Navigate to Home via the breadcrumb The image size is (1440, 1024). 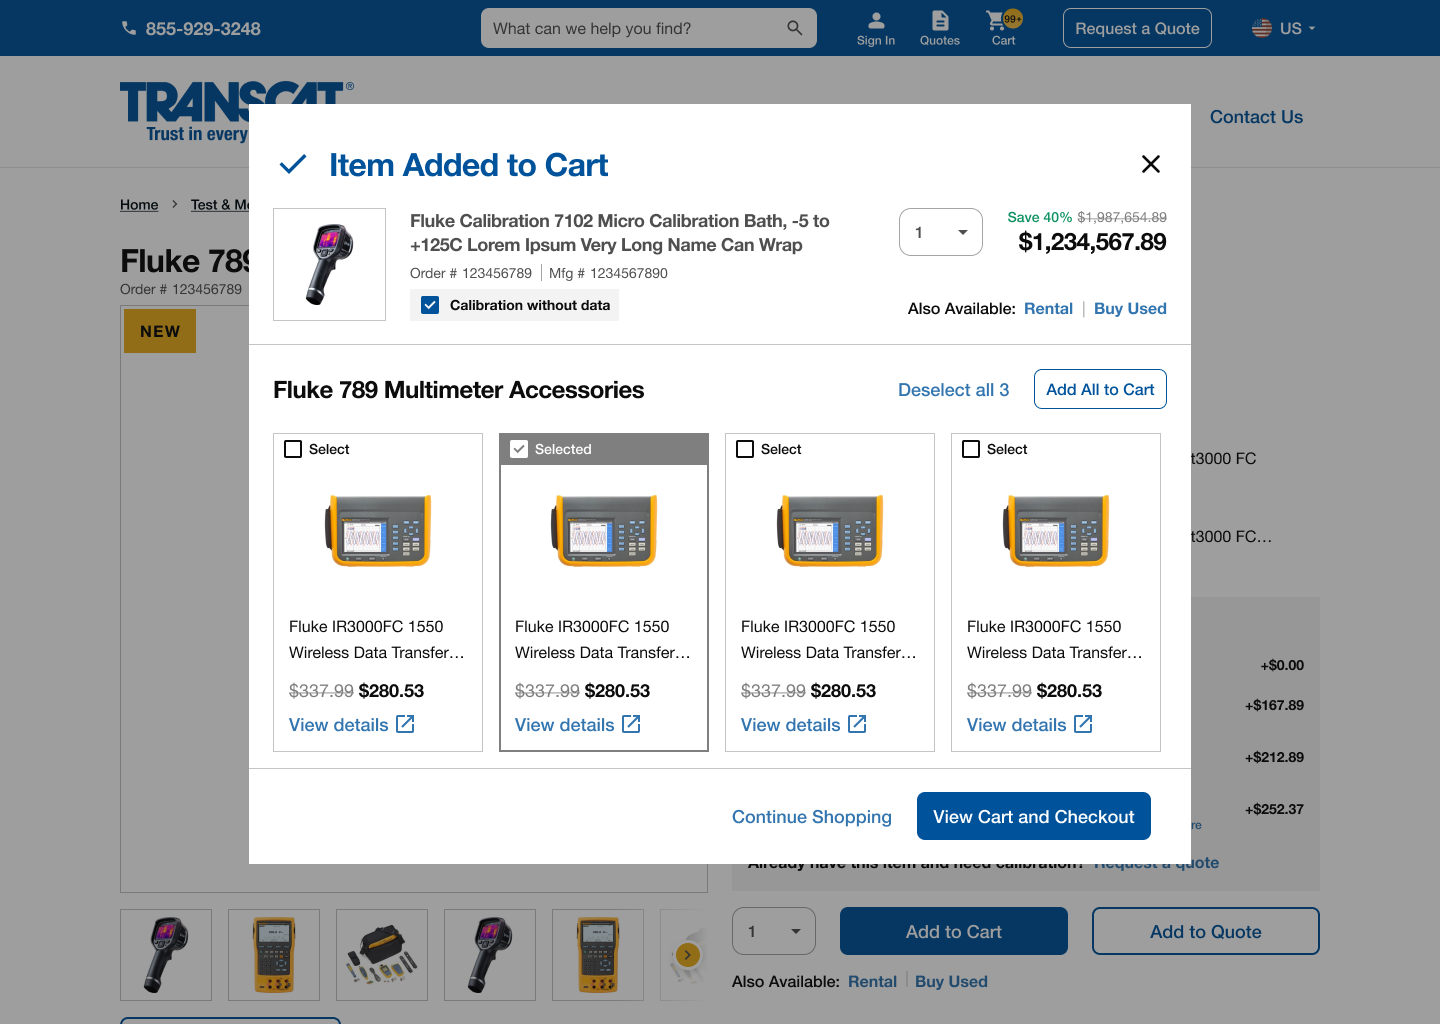click(139, 204)
